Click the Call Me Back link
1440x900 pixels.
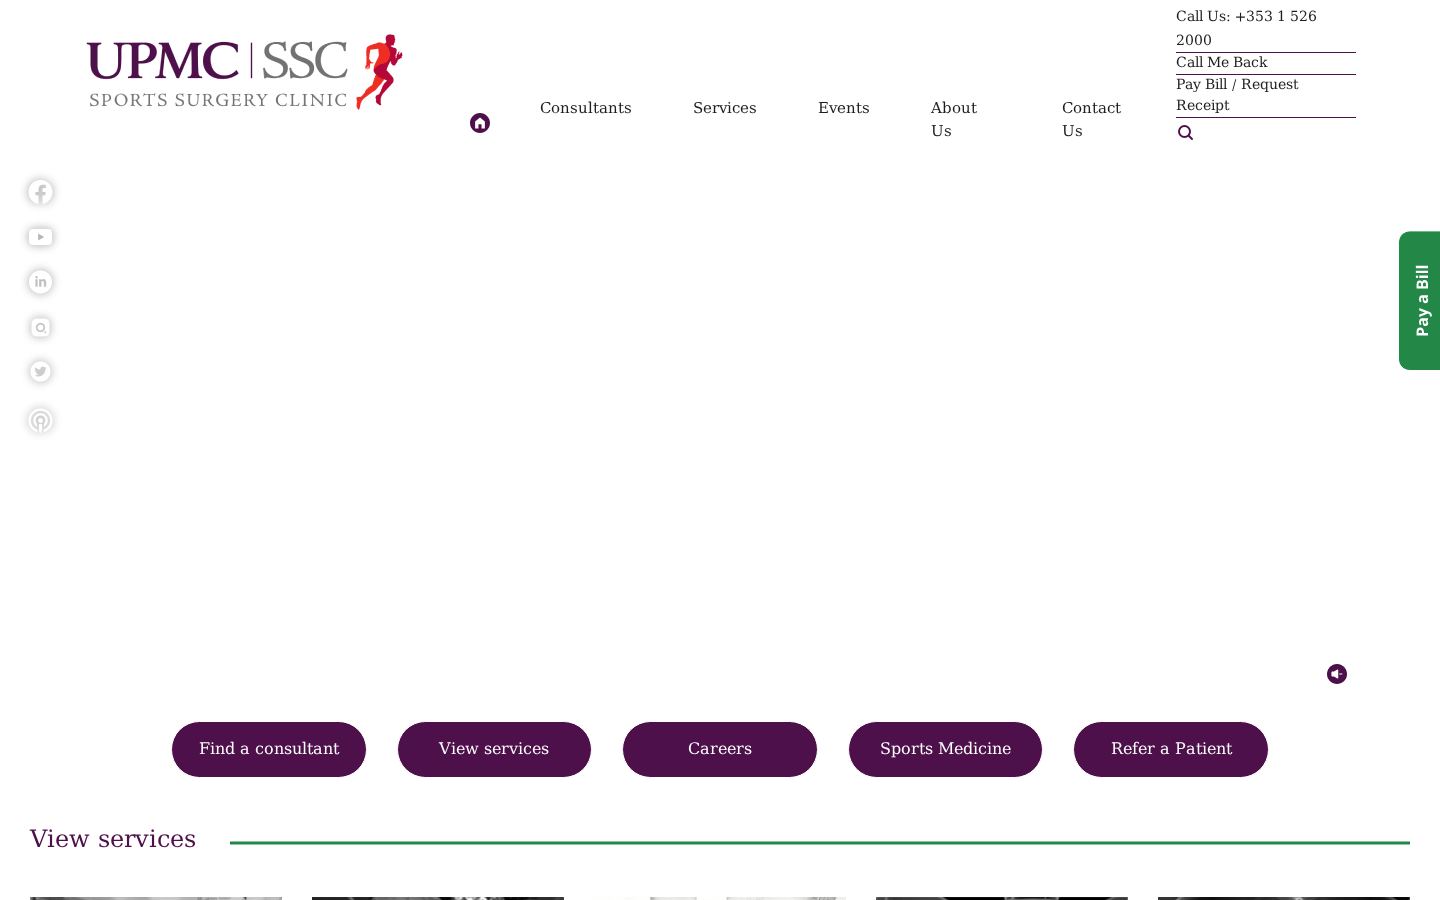pos(1222,62)
